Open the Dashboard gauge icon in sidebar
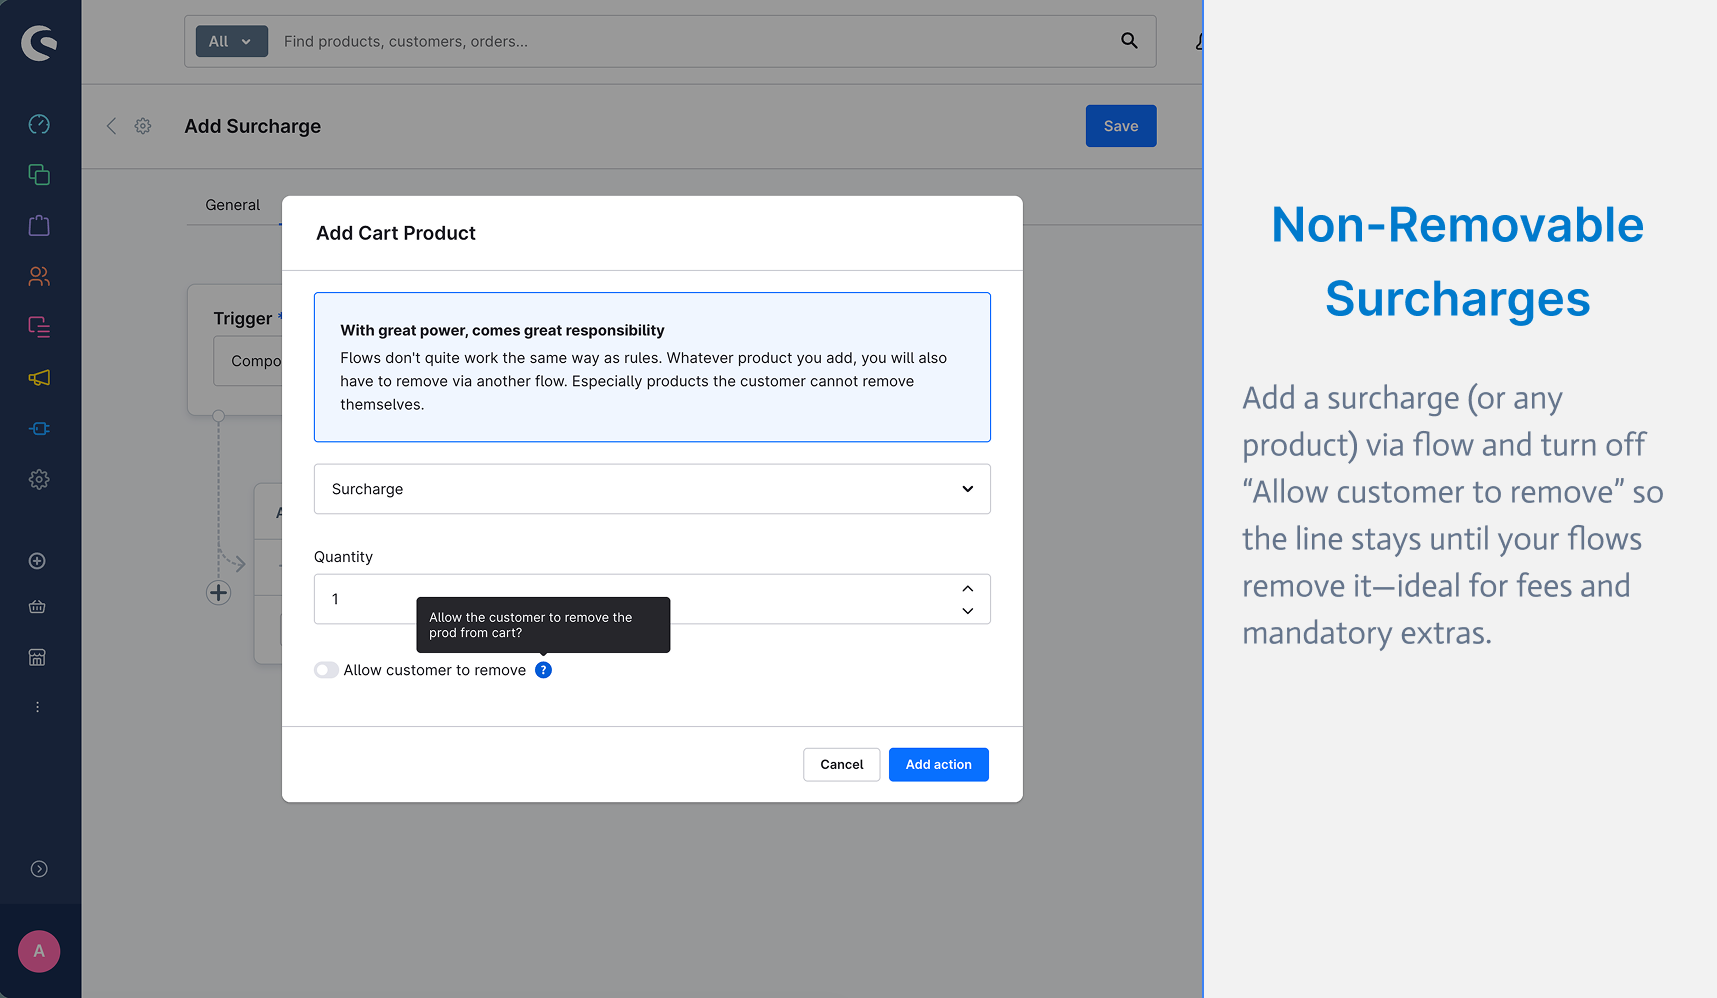1717x998 pixels. pos(39,124)
